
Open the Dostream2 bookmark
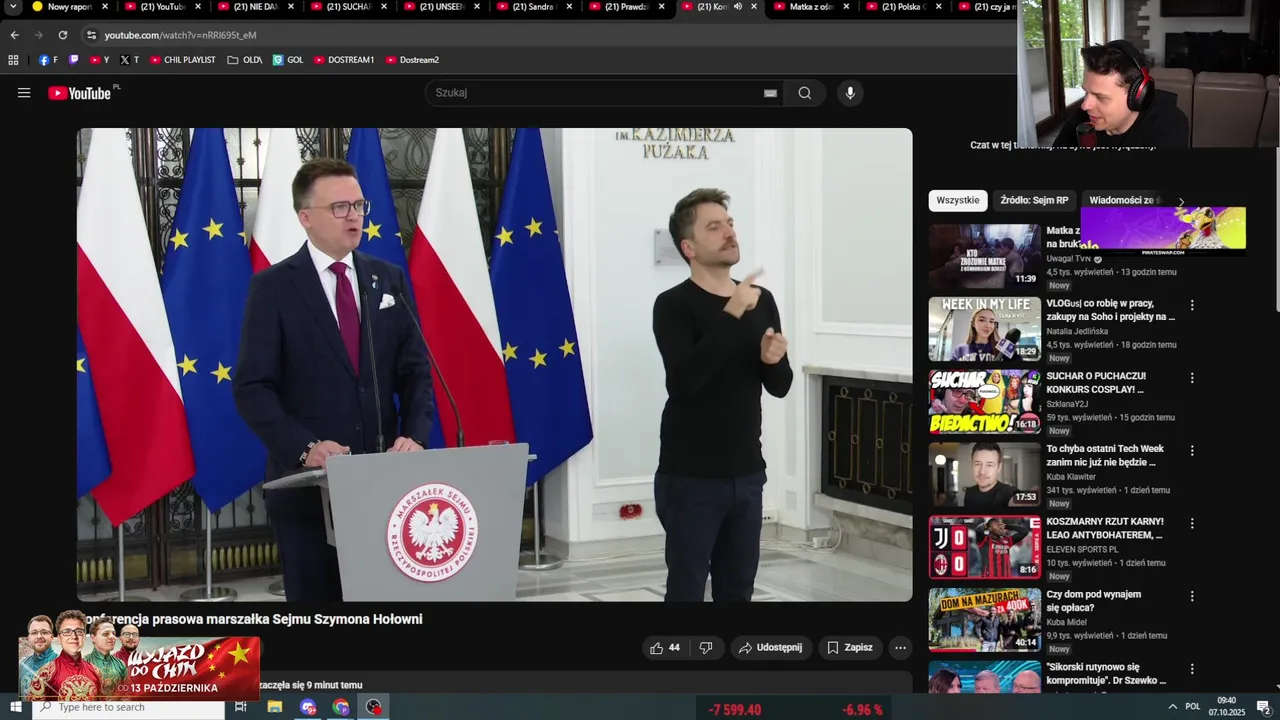click(x=412, y=60)
